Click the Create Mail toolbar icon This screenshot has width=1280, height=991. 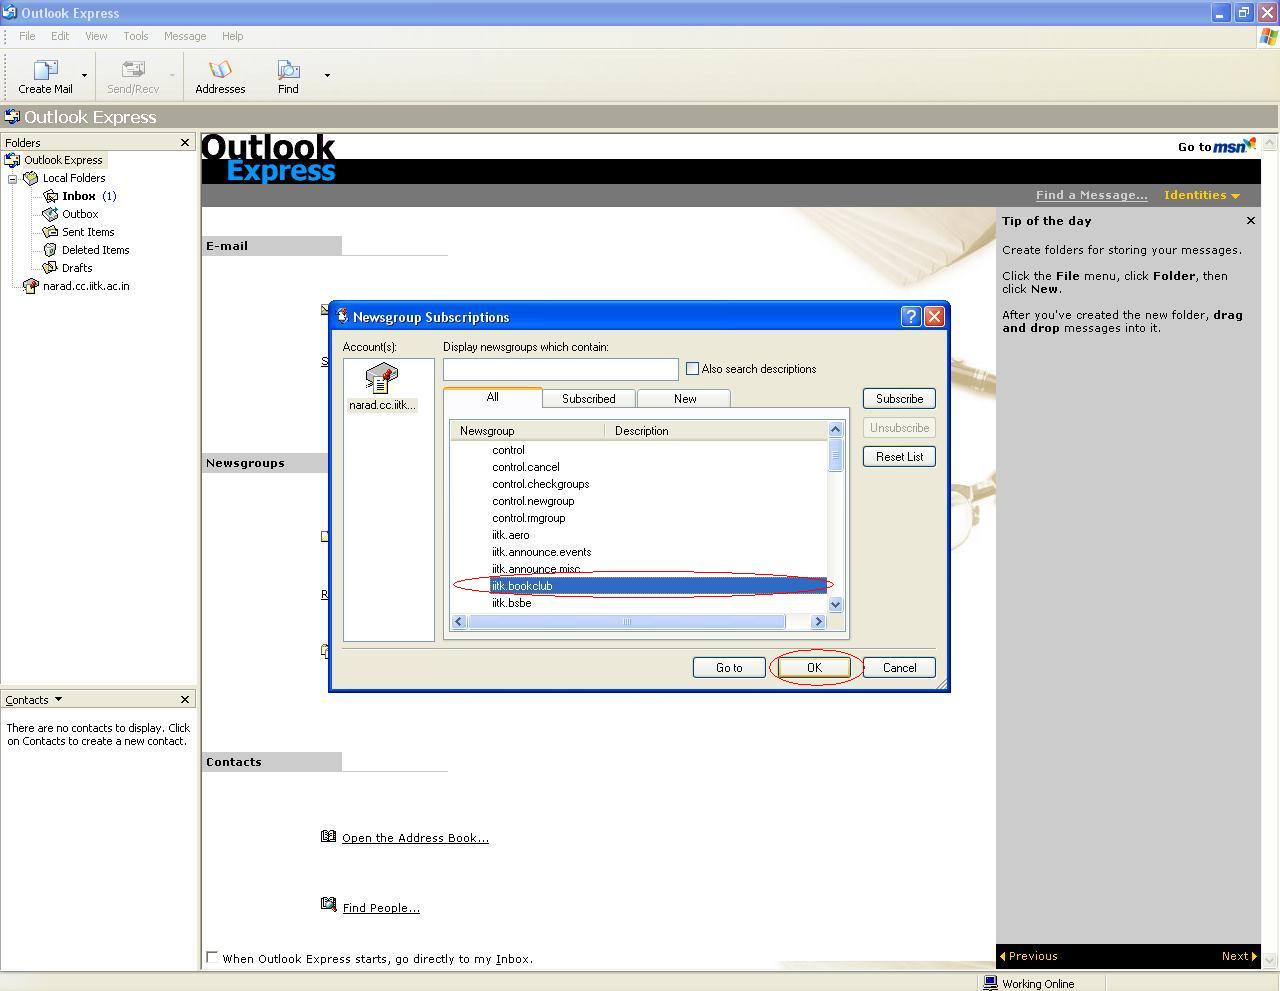click(45, 71)
